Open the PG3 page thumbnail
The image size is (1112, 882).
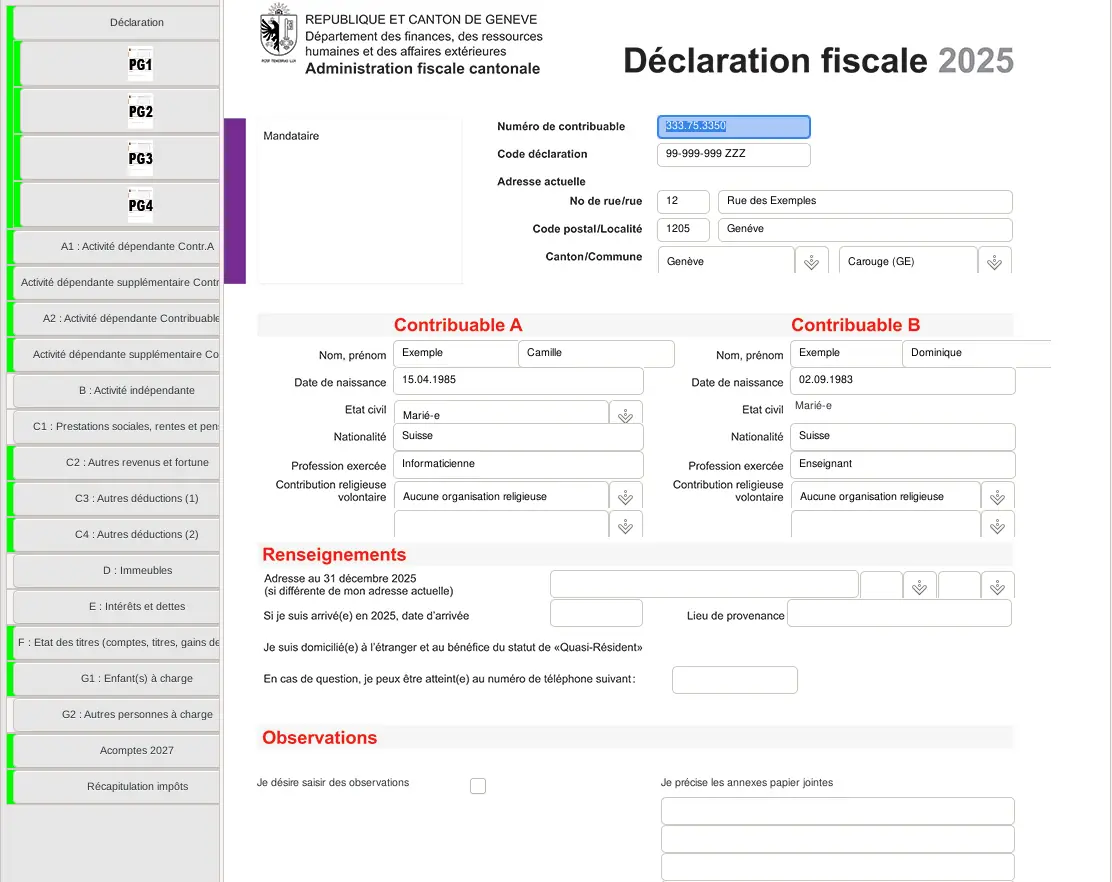[140, 158]
